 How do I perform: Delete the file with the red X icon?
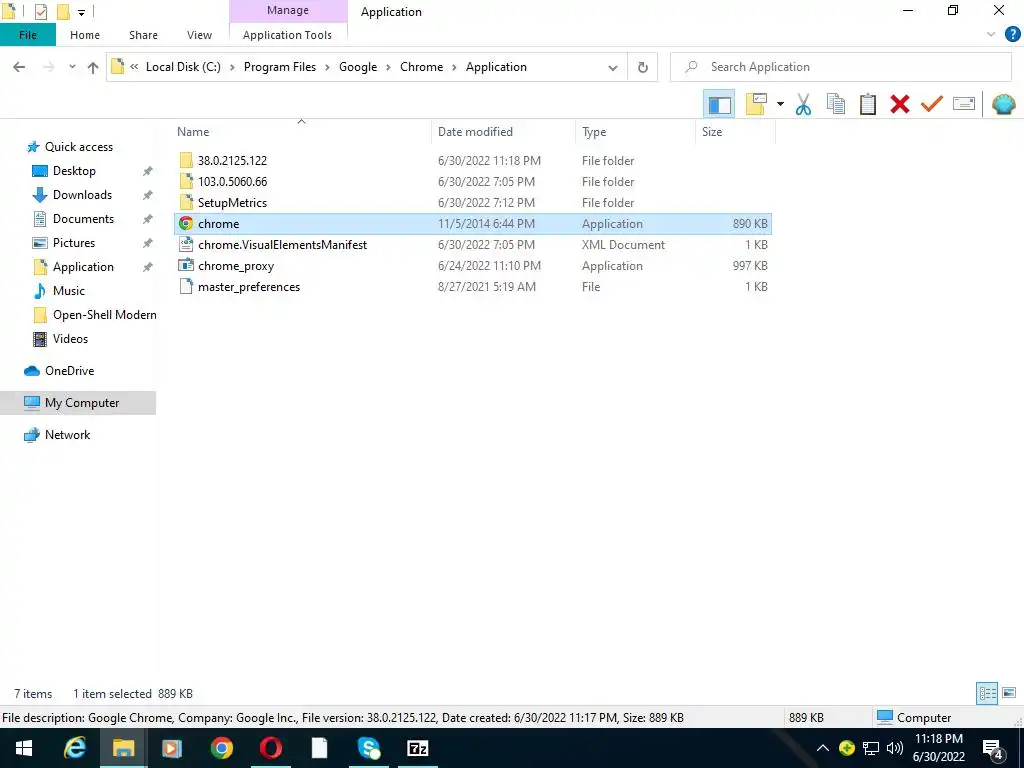(x=900, y=104)
